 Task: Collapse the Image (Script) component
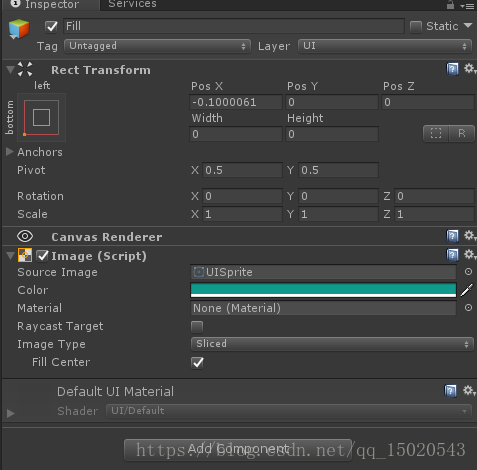point(10,256)
